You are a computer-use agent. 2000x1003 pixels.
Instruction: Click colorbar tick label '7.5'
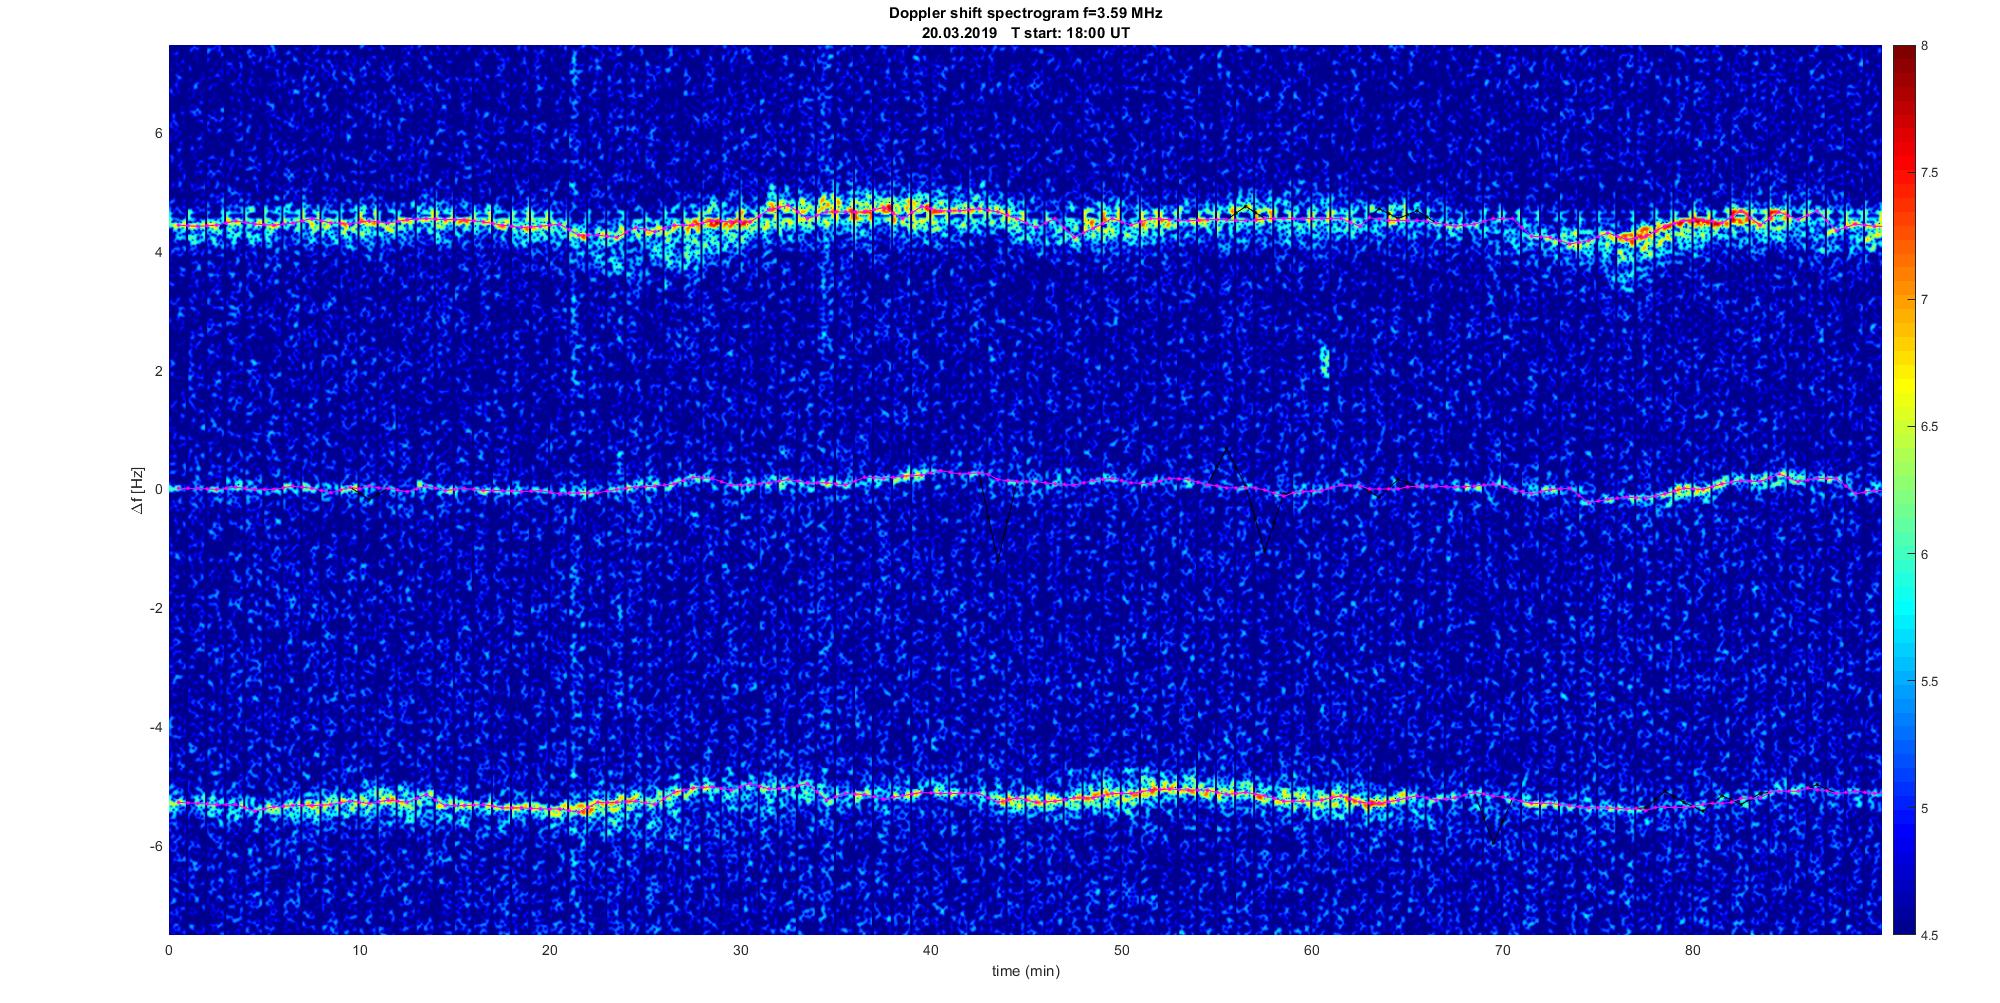pyautogui.click(x=1929, y=173)
